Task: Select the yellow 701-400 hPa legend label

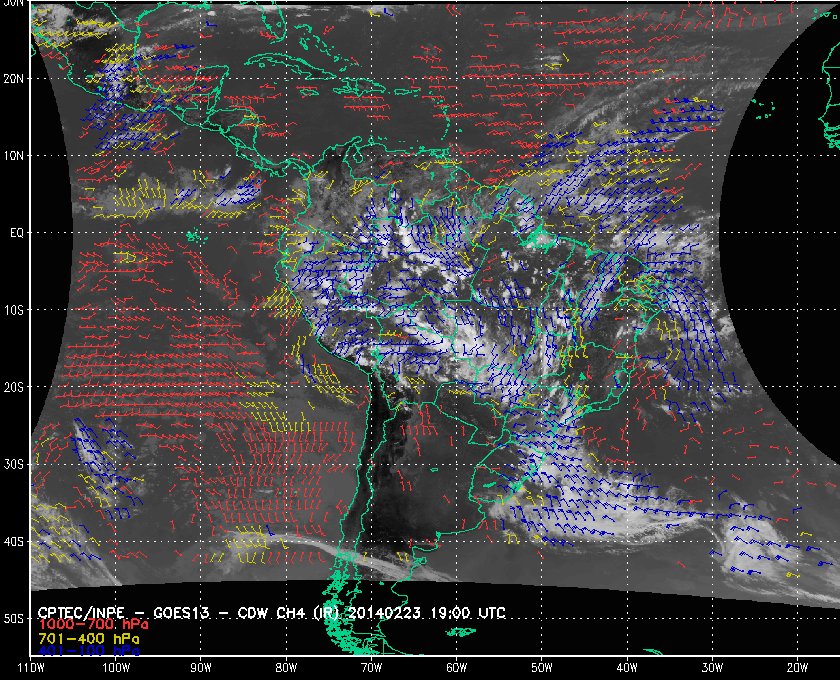Action: (89, 639)
